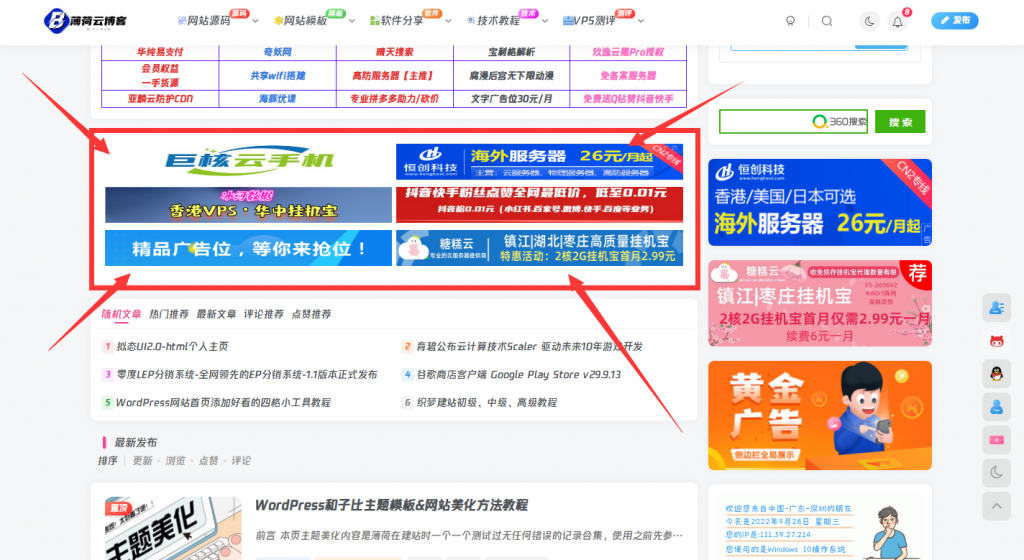Open the VPS测评 nav item

[589, 21]
